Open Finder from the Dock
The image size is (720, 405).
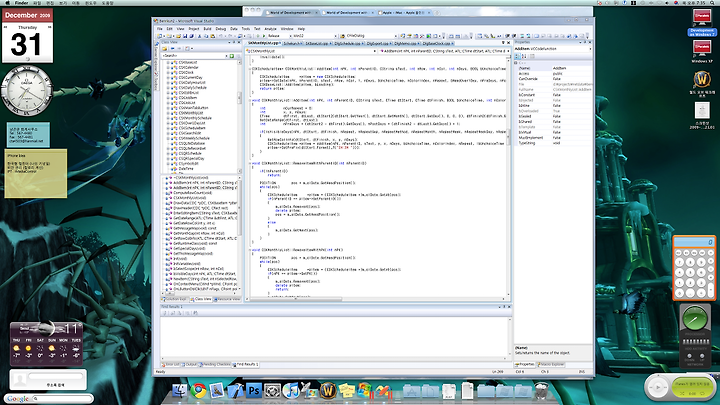(180, 390)
